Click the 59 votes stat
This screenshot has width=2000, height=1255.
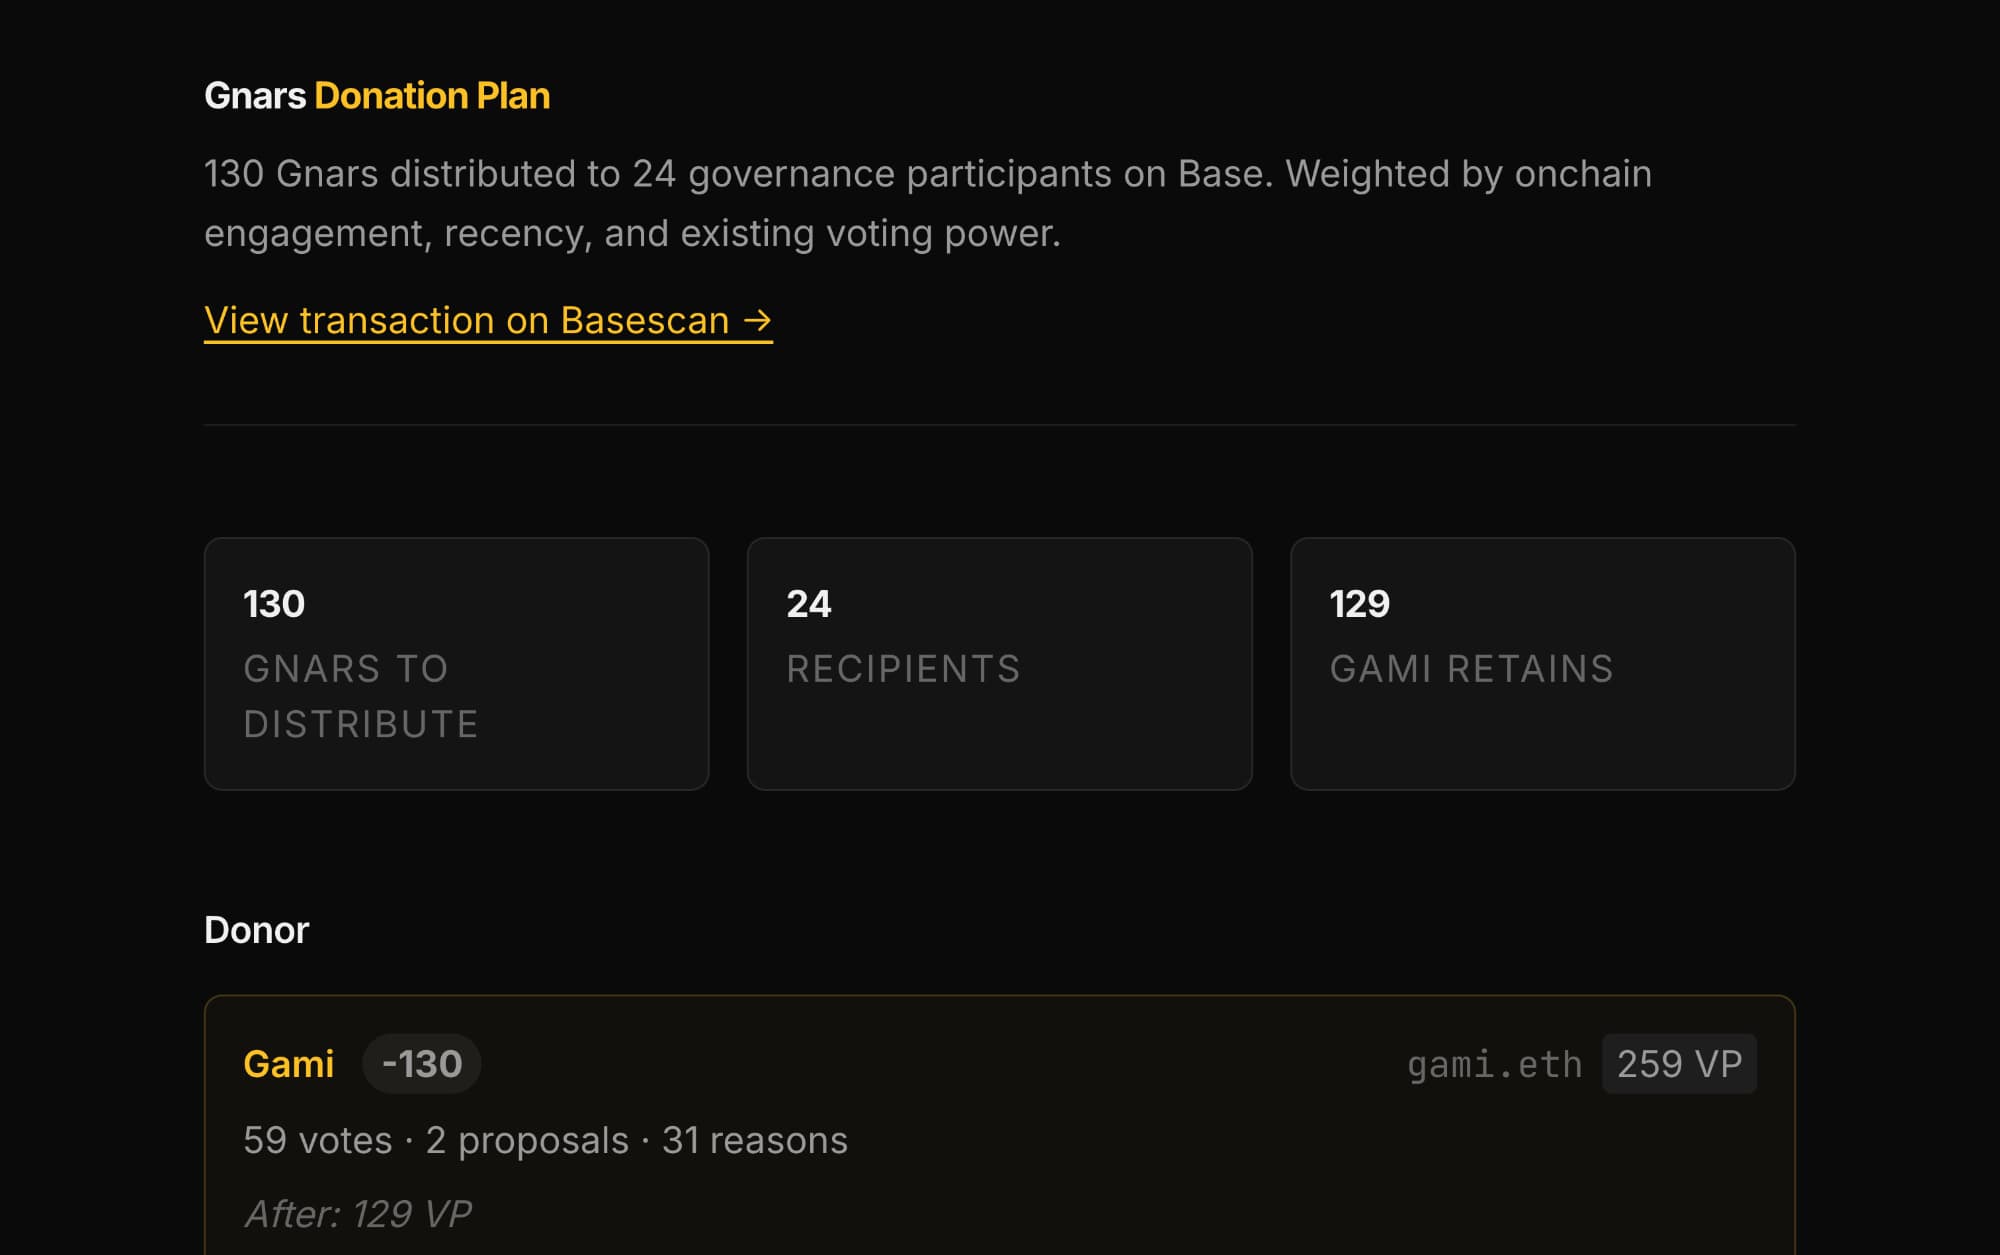[x=317, y=1141]
